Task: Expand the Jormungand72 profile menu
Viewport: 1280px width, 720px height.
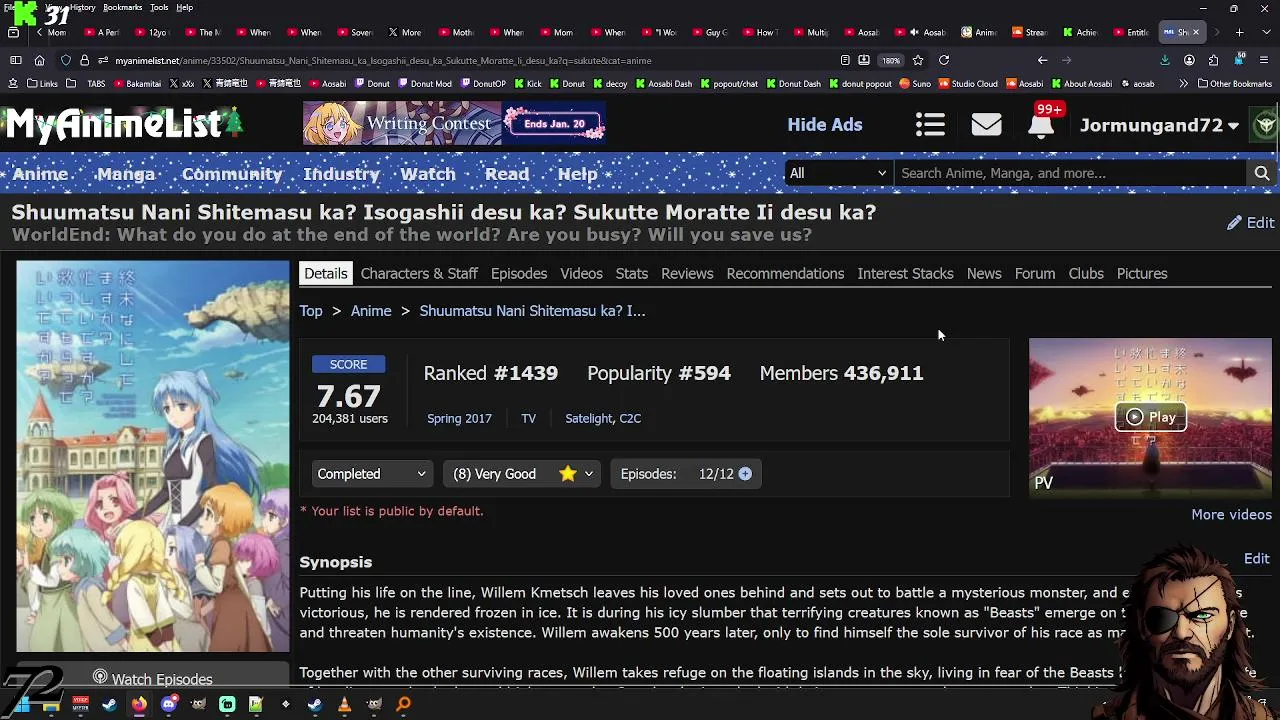Action: tap(1160, 125)
